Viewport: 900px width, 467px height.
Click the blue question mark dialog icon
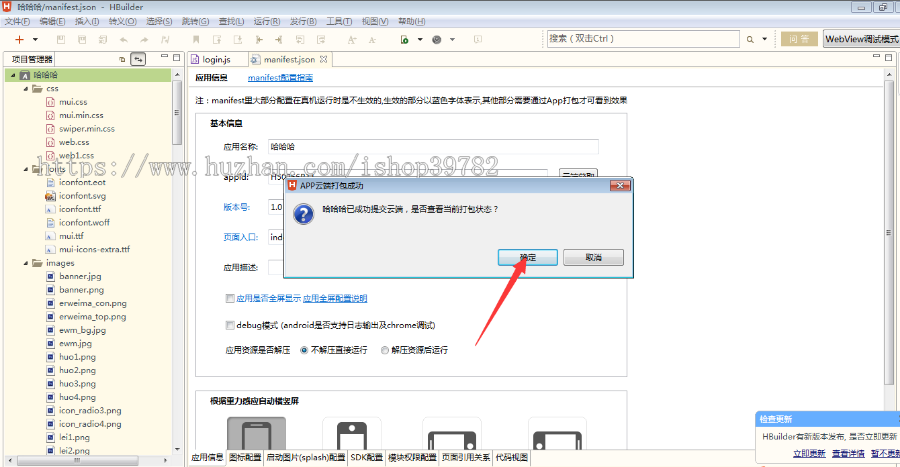click(304, 214)
